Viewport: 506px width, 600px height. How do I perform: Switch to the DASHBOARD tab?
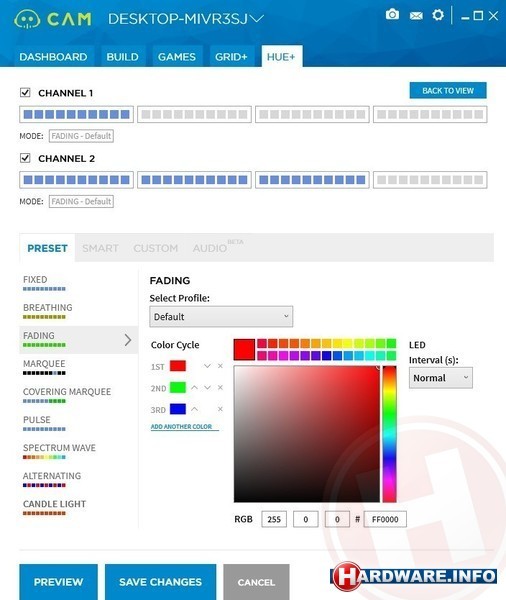(x=53, y=57)
